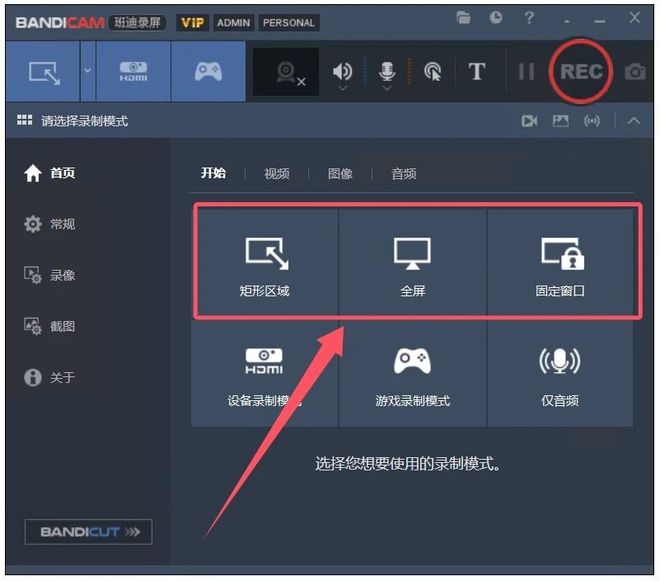Open help with the question mark

tap(529, 17)
